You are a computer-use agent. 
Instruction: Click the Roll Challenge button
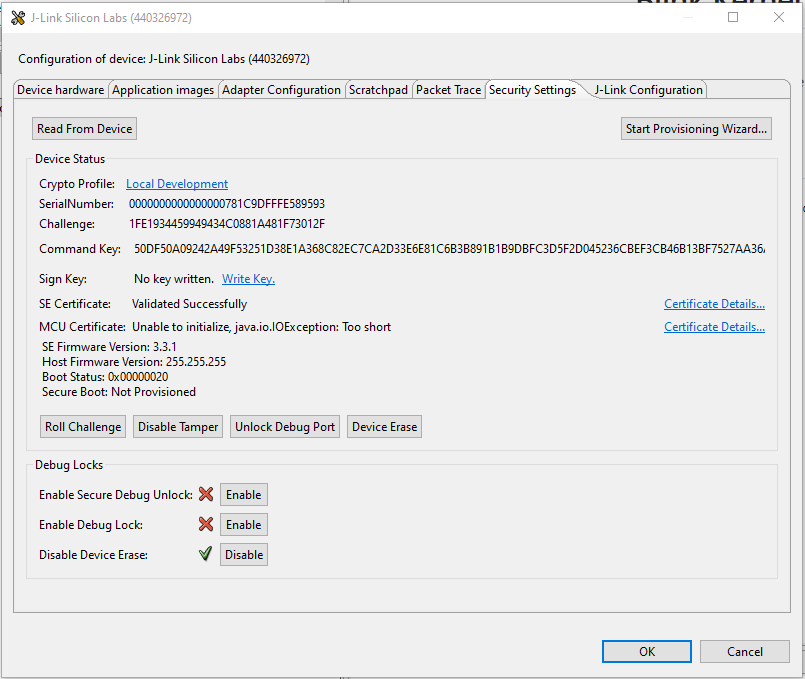(82, 426)
